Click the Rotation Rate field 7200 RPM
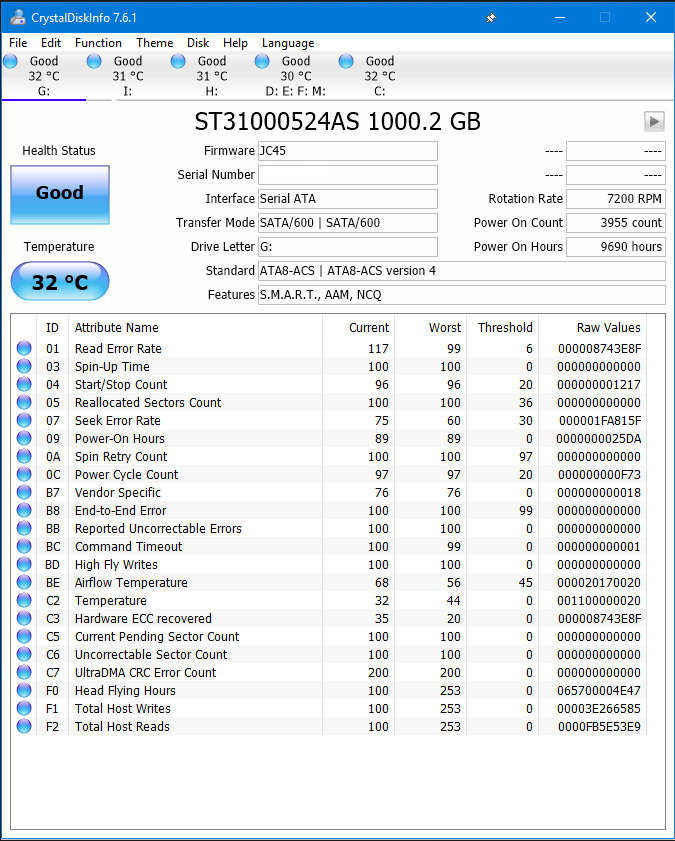The width and height of the screenshot is (675, 841). click(615, 198)
